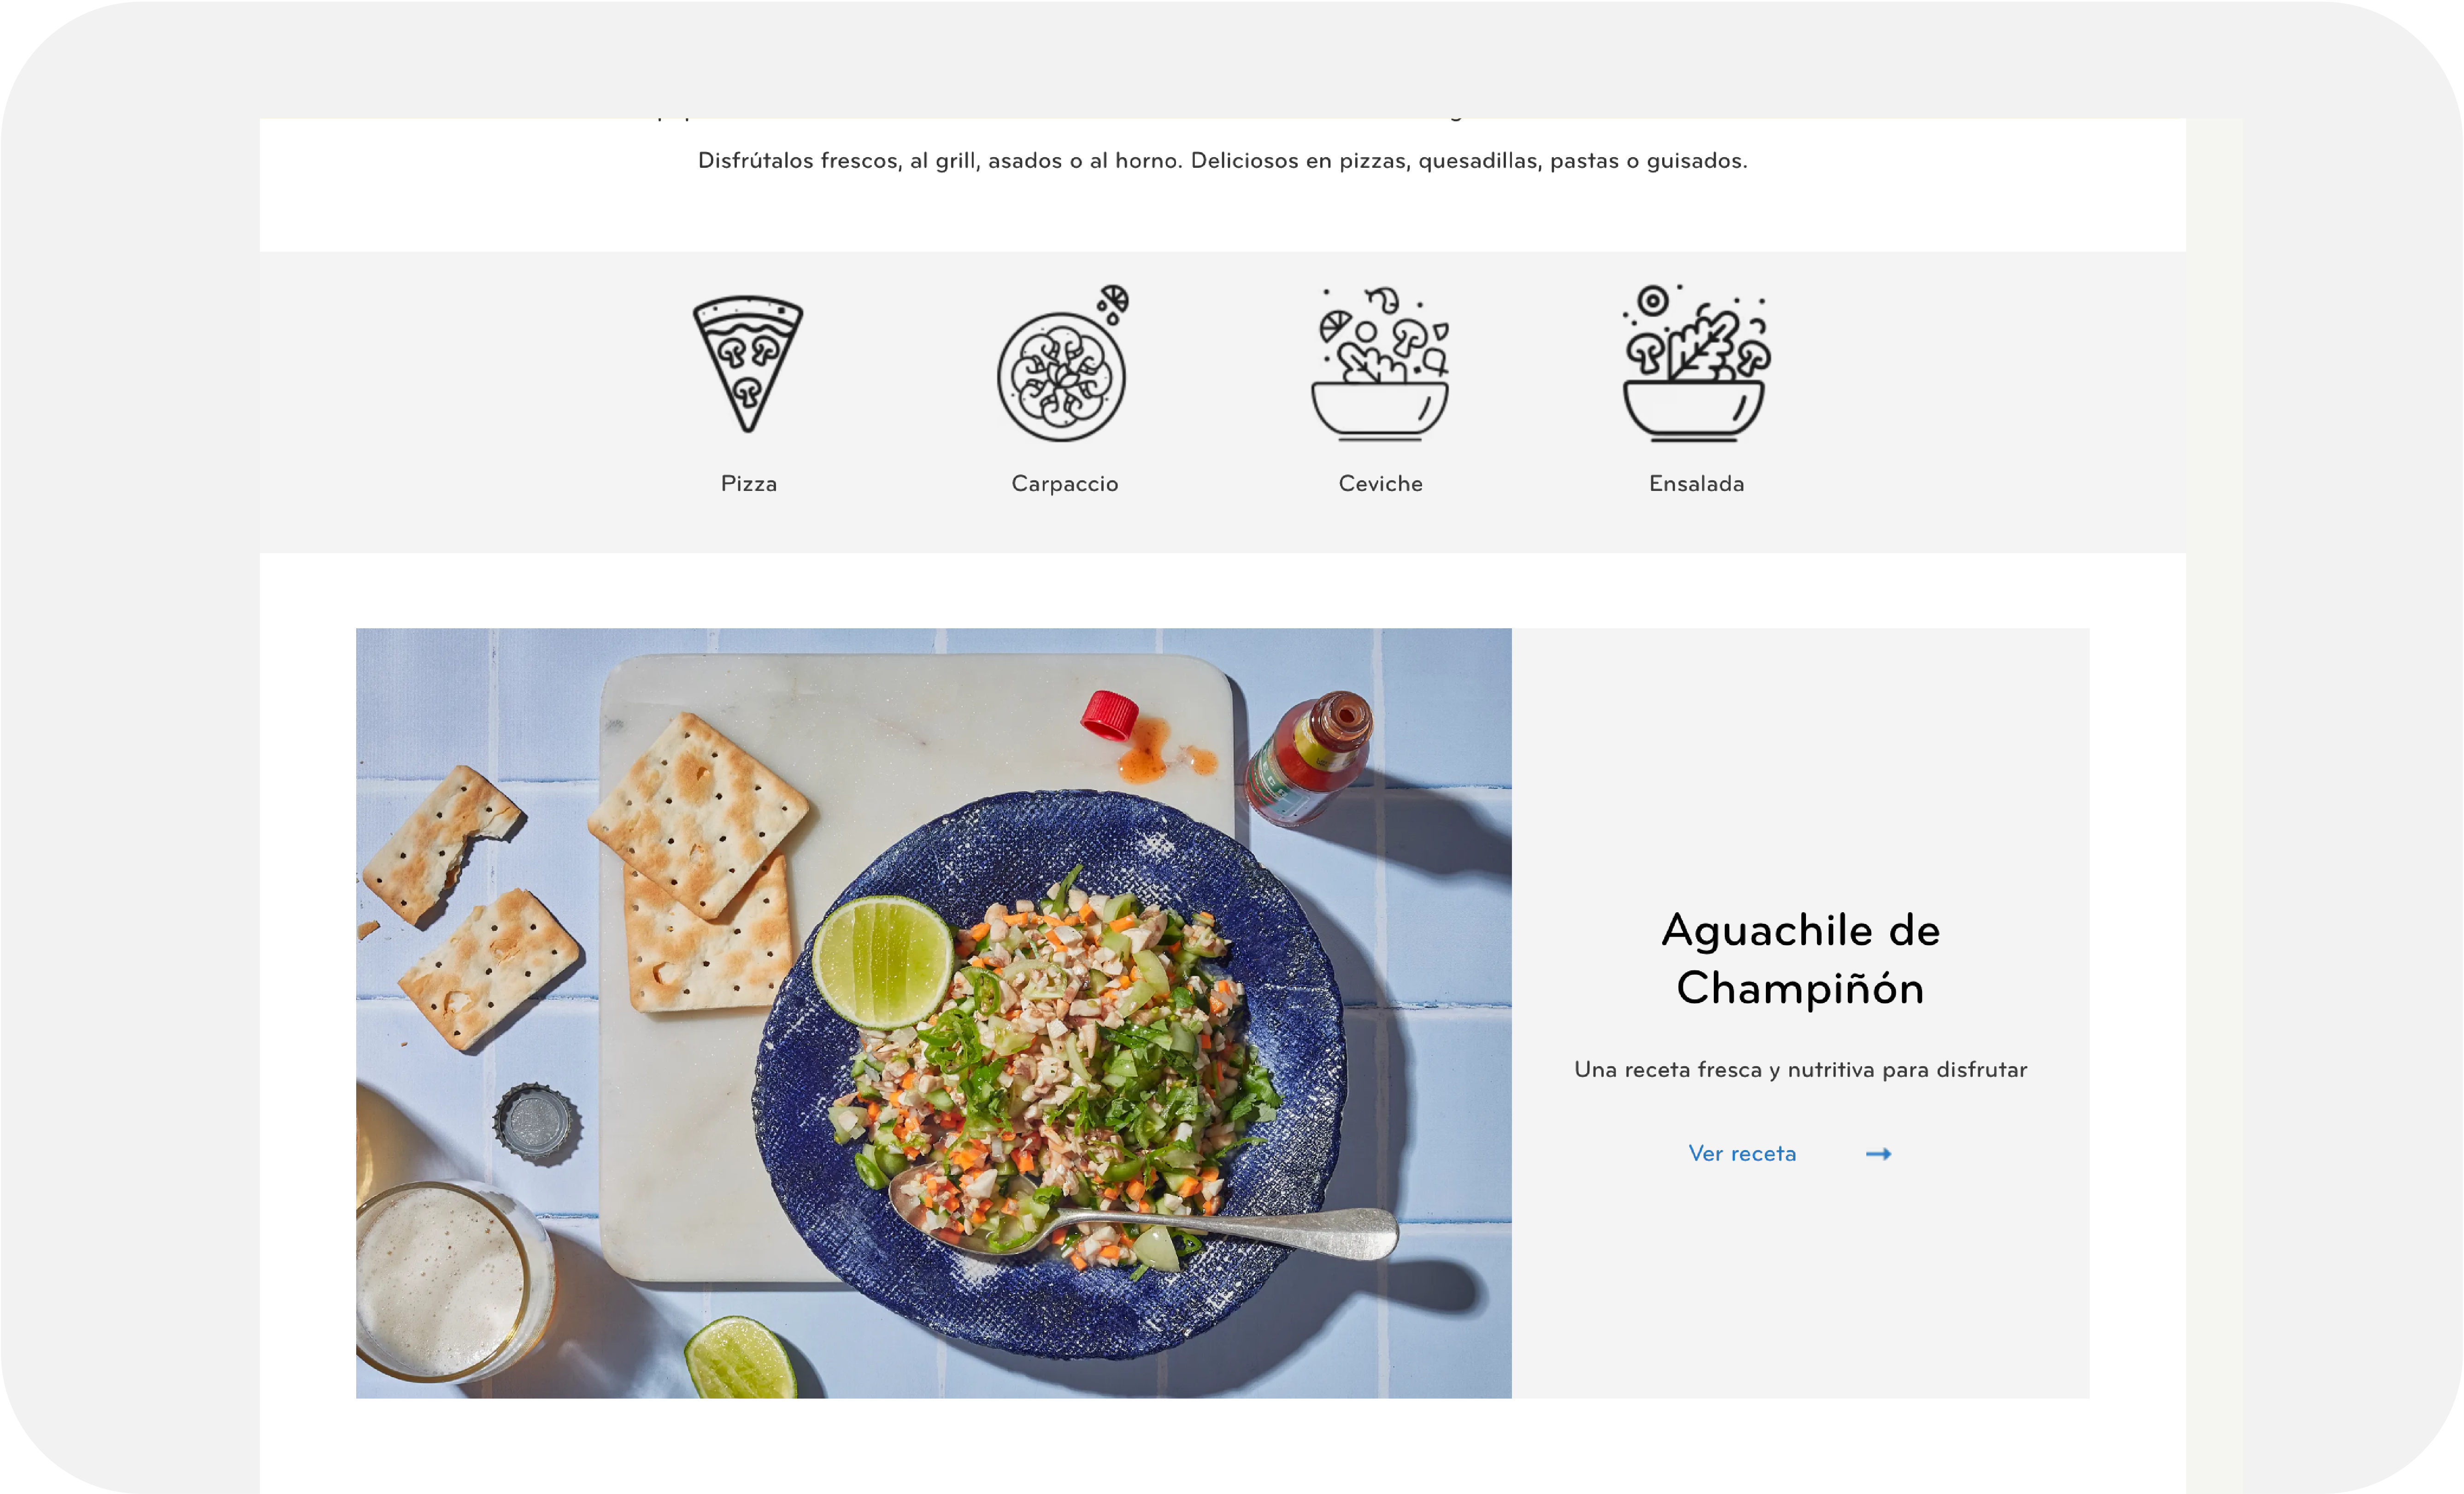Click the blue arrow beside Ver receta
This screenshot has width=2464, height=1494.
point(1878,1154)
